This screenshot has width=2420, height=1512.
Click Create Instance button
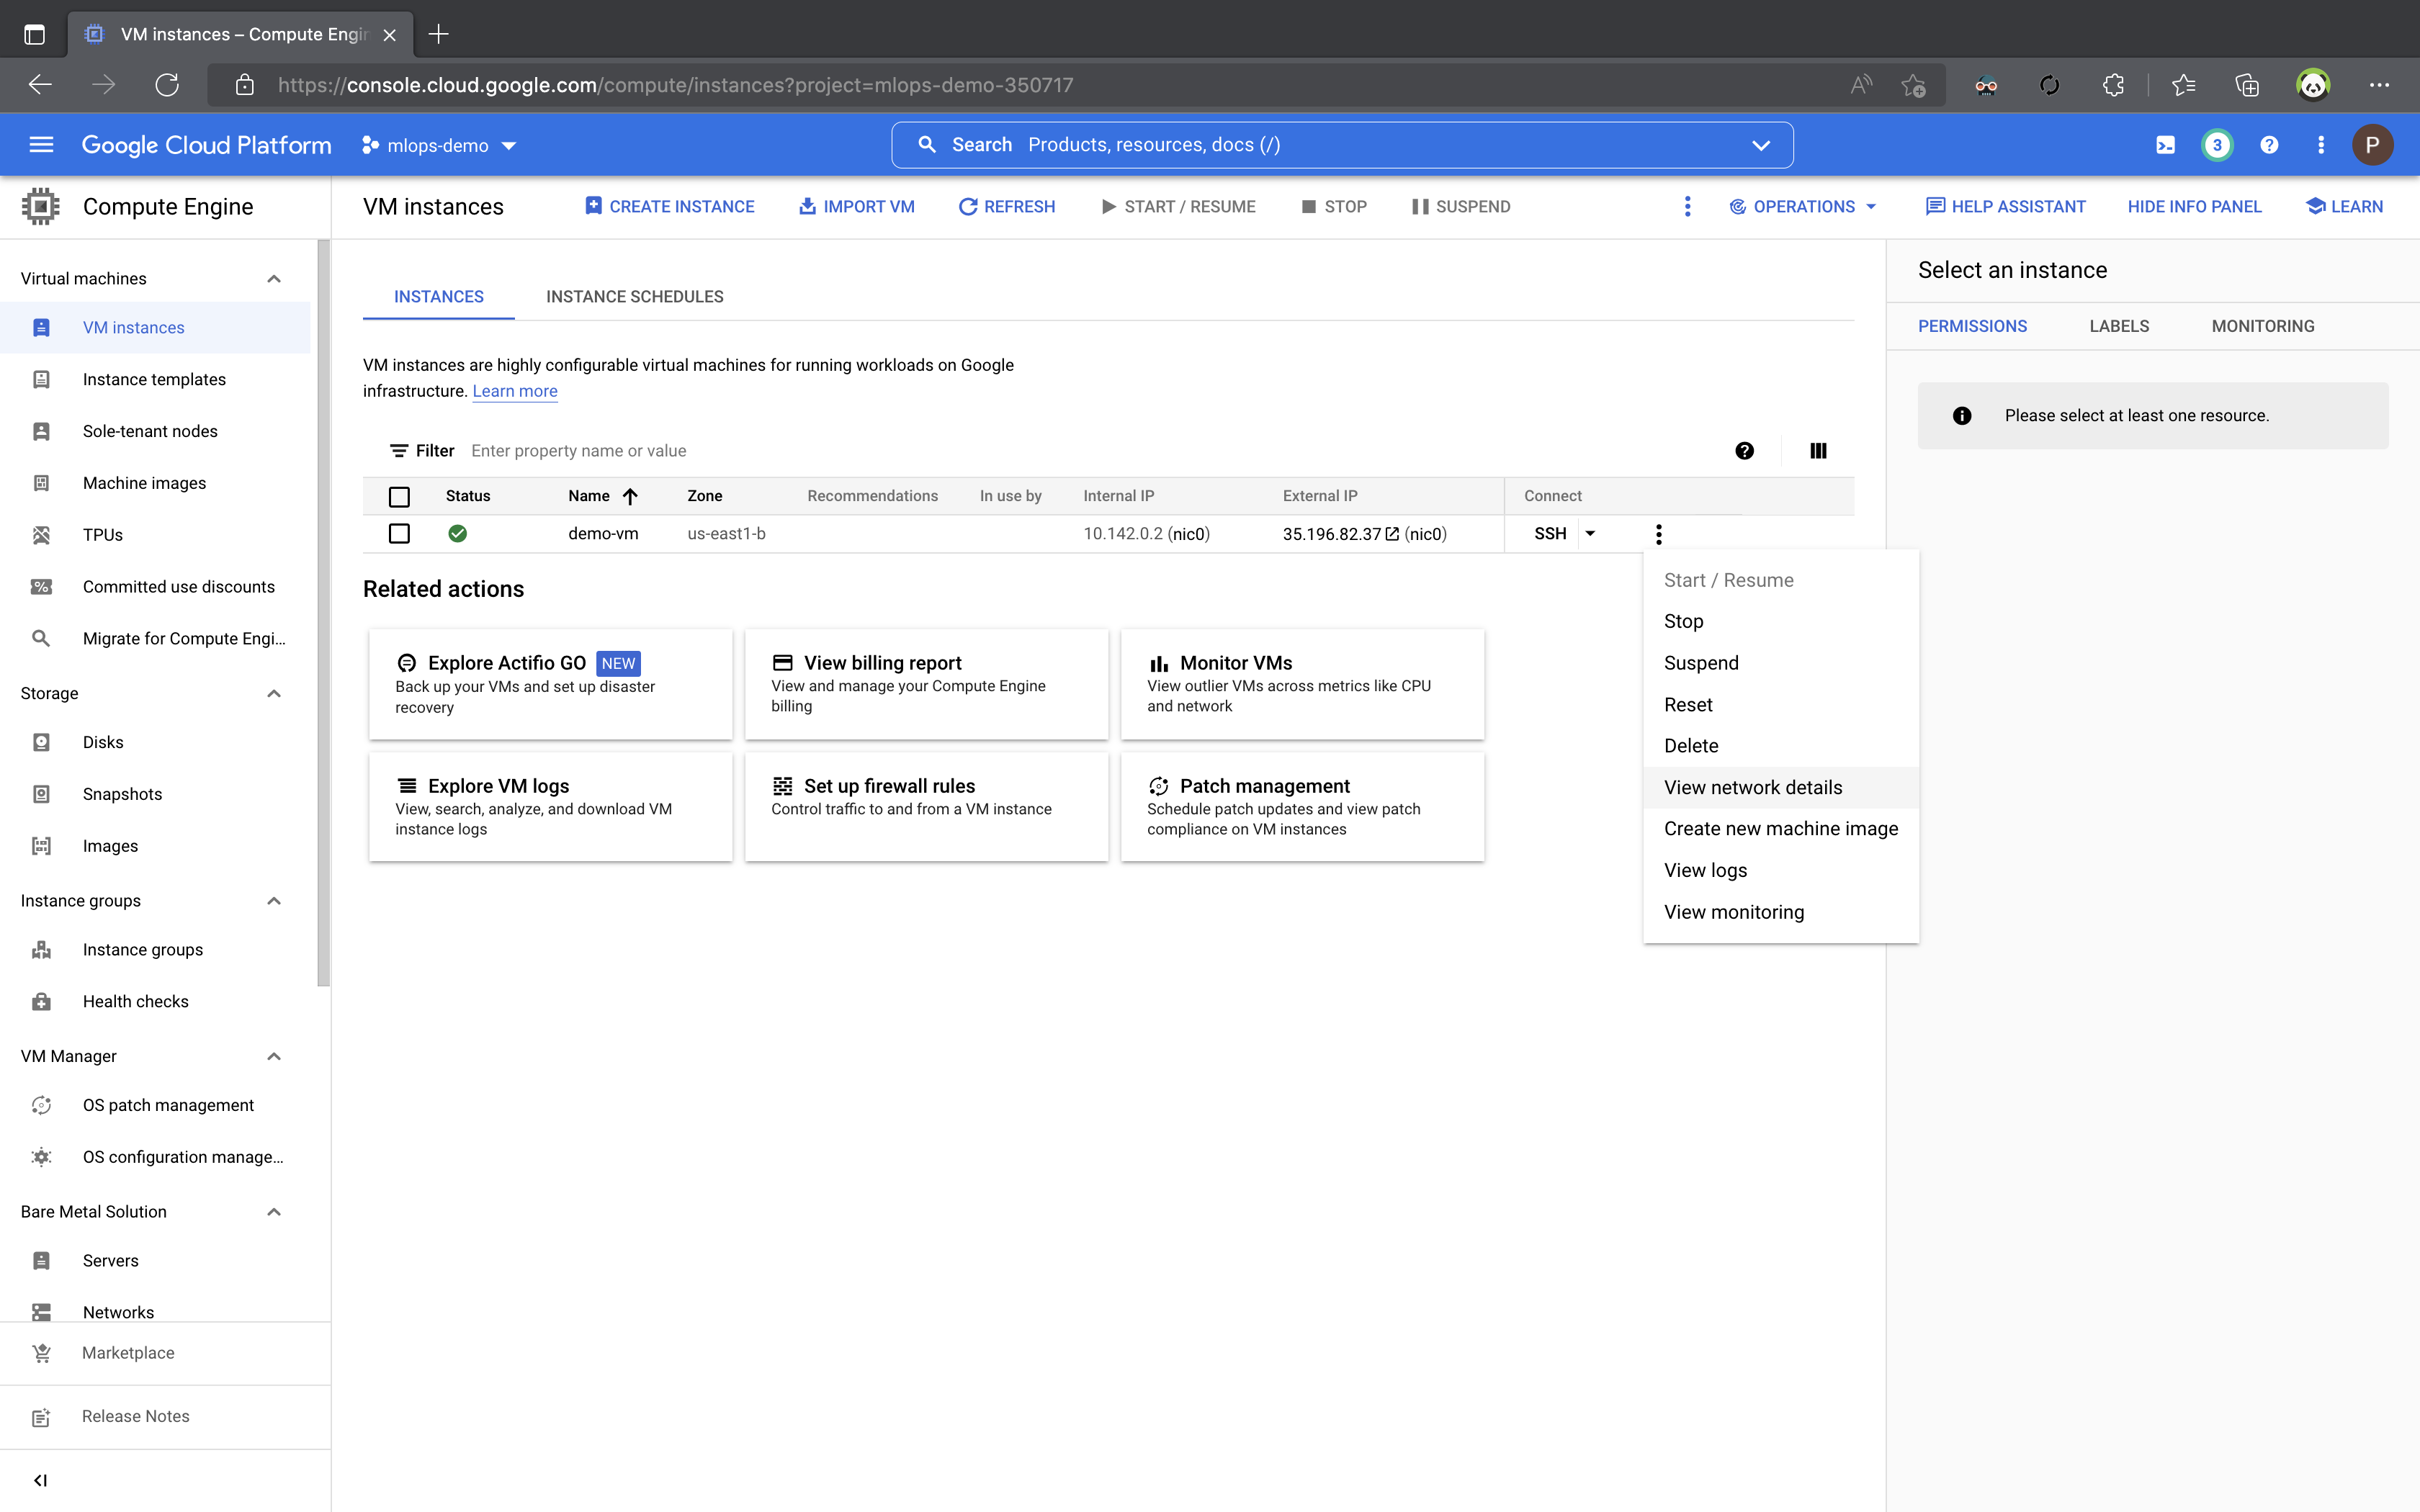670,206
